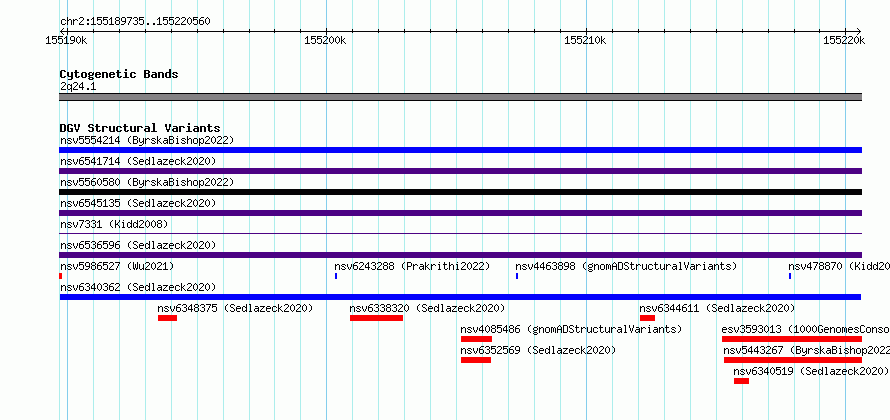This screenshot has height=420, width=890.
Task: Click the red nsv6344611 variant bar
Action: point(648,318)
